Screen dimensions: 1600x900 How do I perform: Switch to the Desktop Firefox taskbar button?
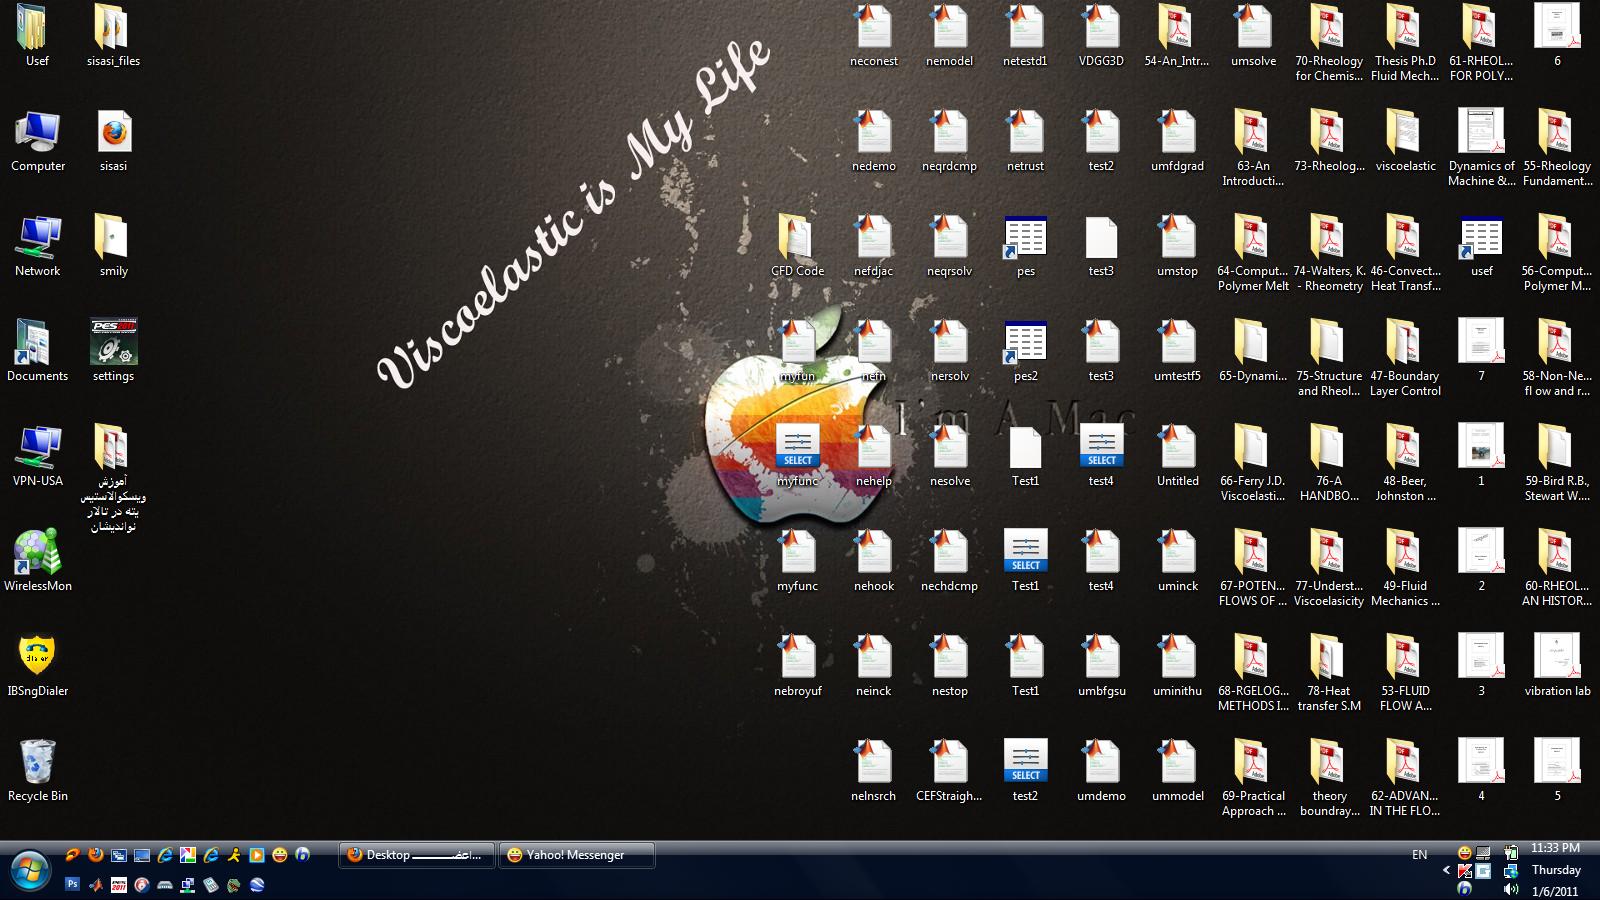[417, 855]
